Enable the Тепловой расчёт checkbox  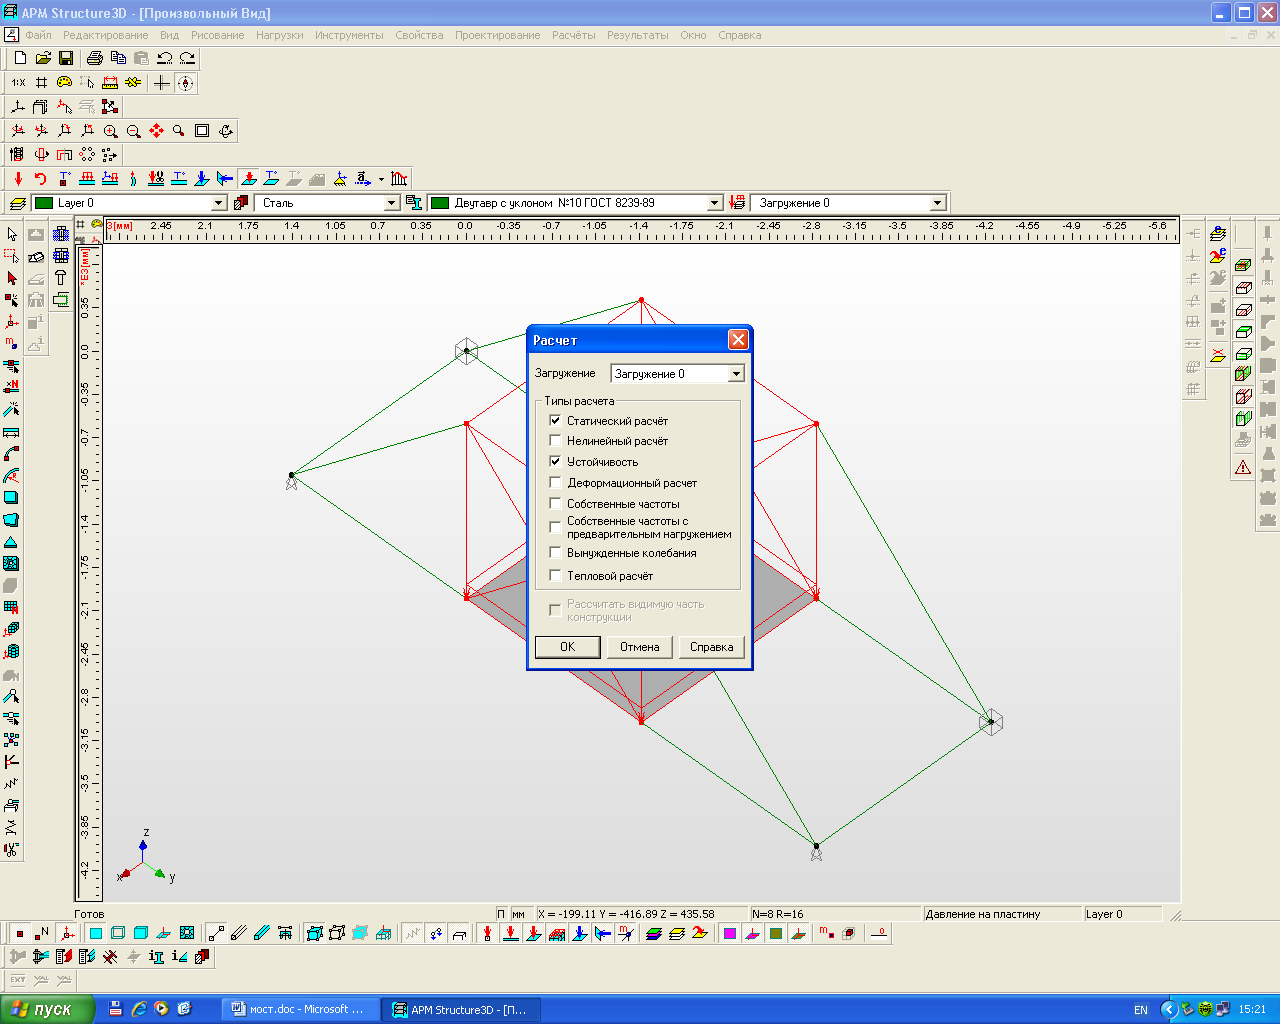pyautogui.click(x=555, y=575)
